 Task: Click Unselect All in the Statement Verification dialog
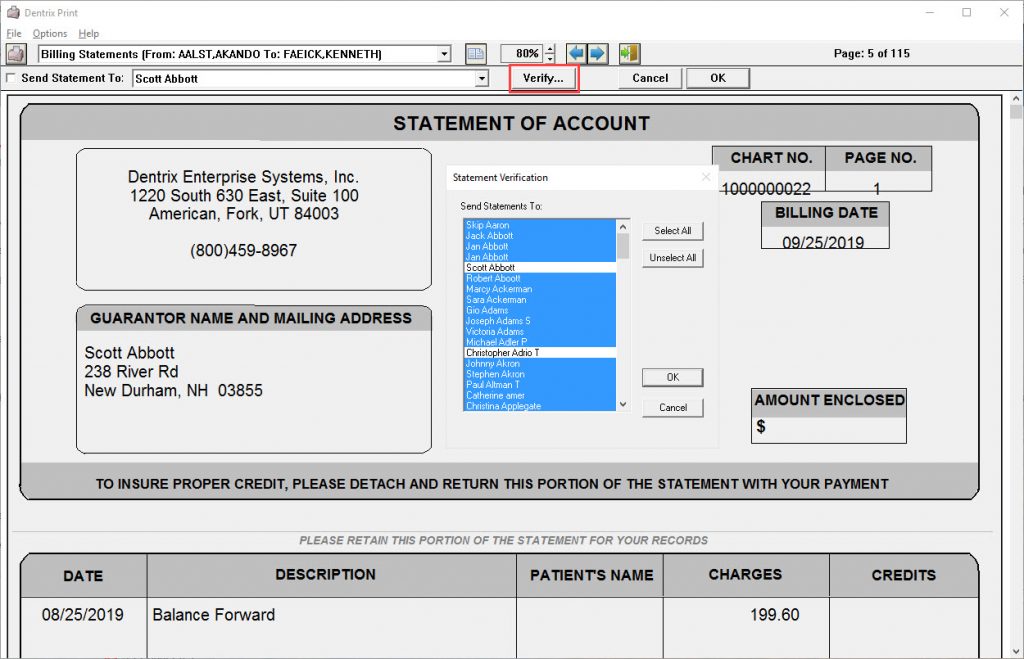click(672, 257)
